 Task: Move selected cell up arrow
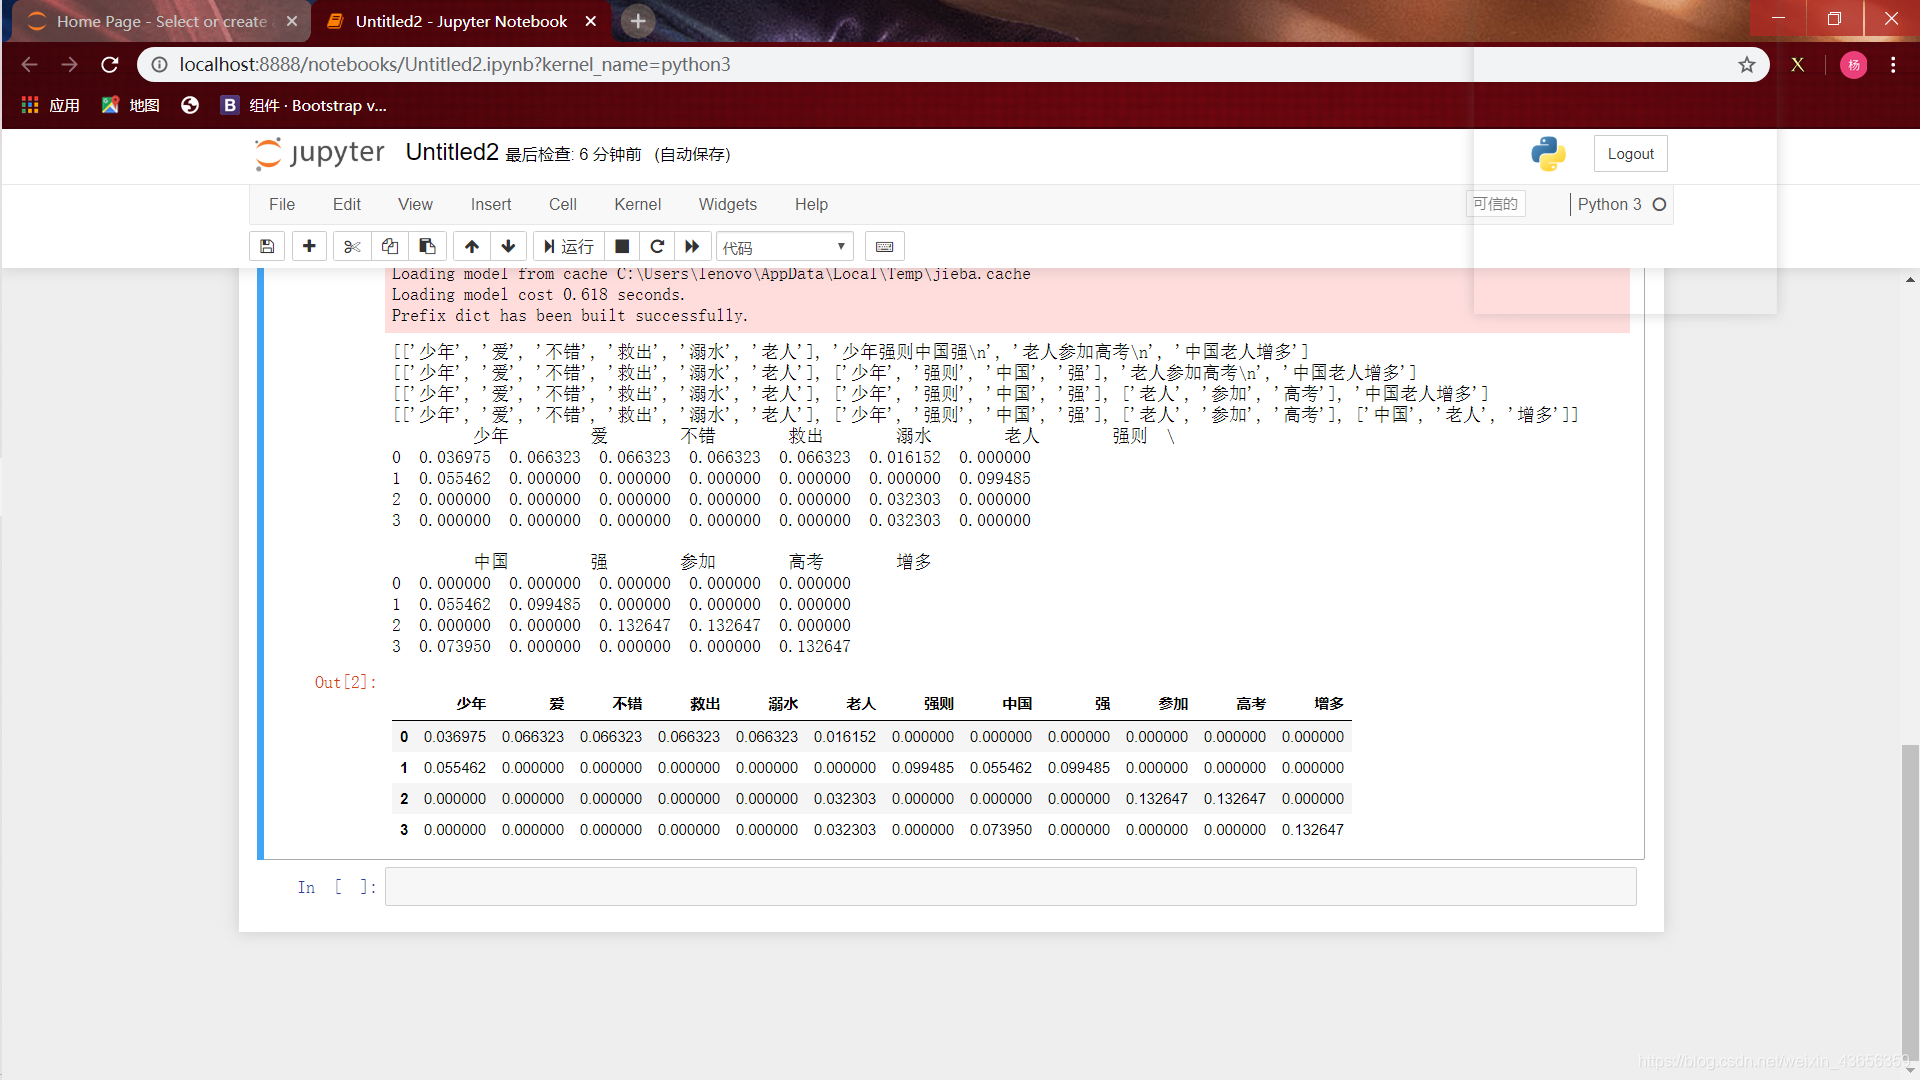click(x=472, y=246)
